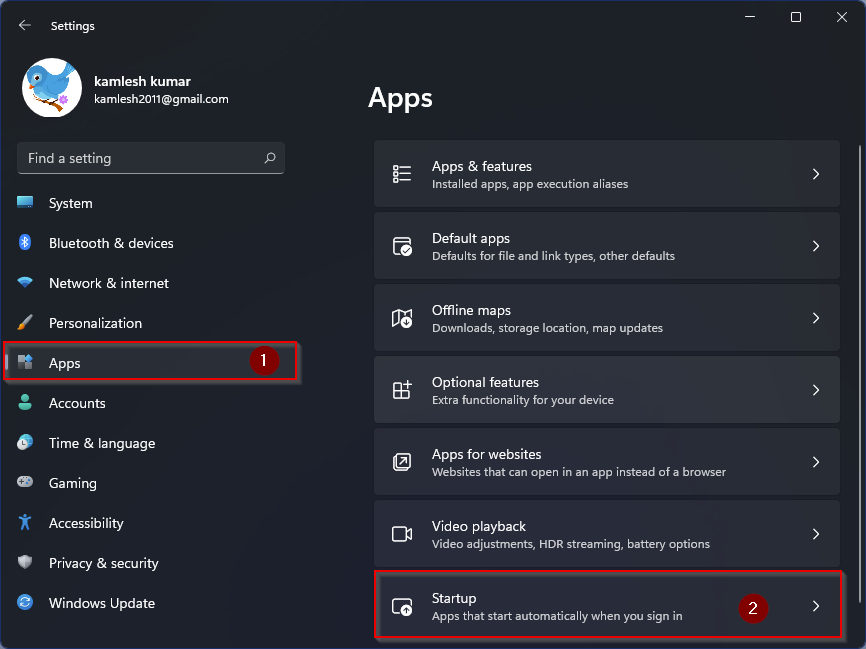Open Video playback settings
866x649 pixels.
point(606,534)
